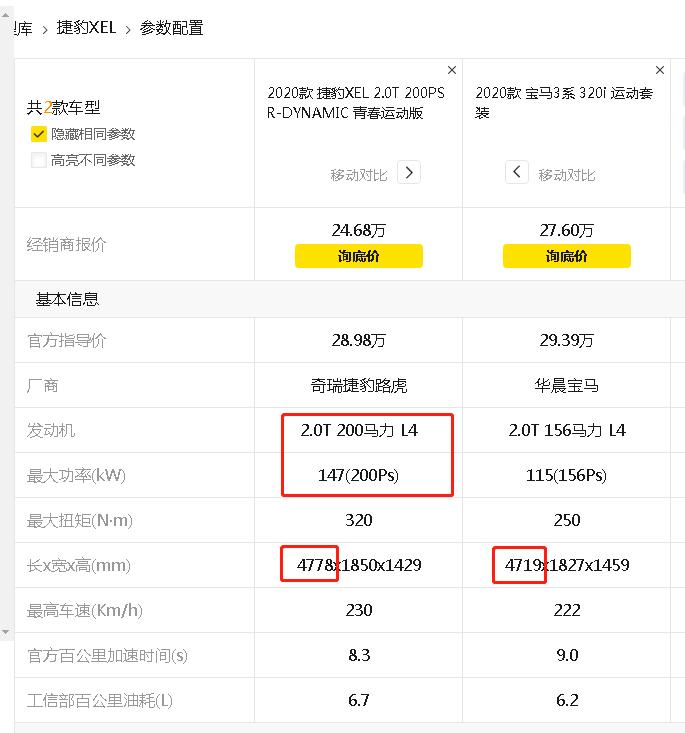The width and height of the screenshot is (685, 733).
Task: Click the 厂商 row label
Action: (43, 386)
